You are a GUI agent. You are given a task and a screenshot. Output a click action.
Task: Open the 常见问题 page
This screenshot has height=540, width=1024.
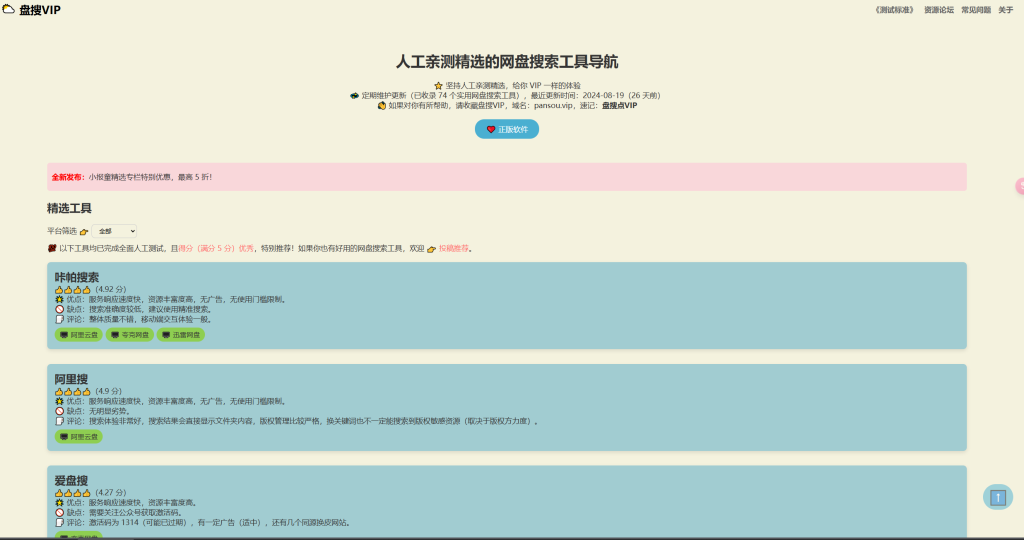[976, 10]
